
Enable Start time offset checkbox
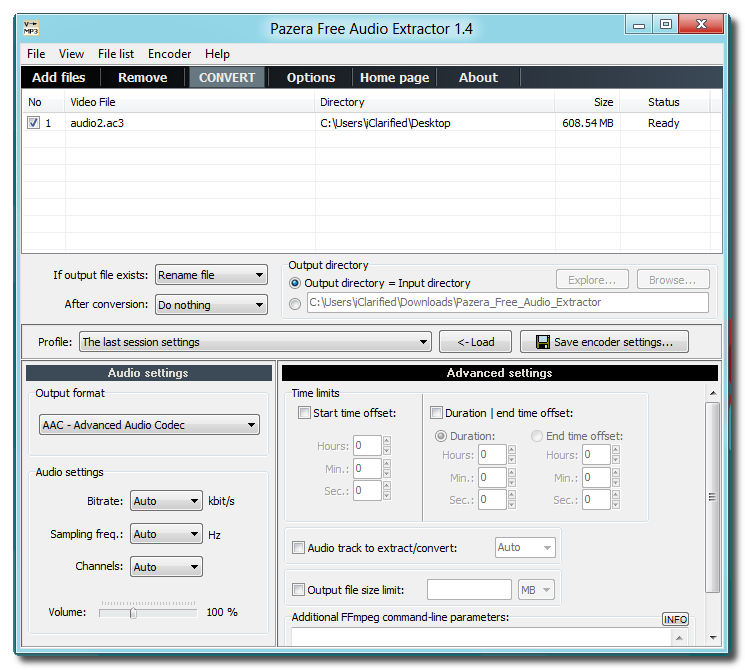[x=304, y=412]
